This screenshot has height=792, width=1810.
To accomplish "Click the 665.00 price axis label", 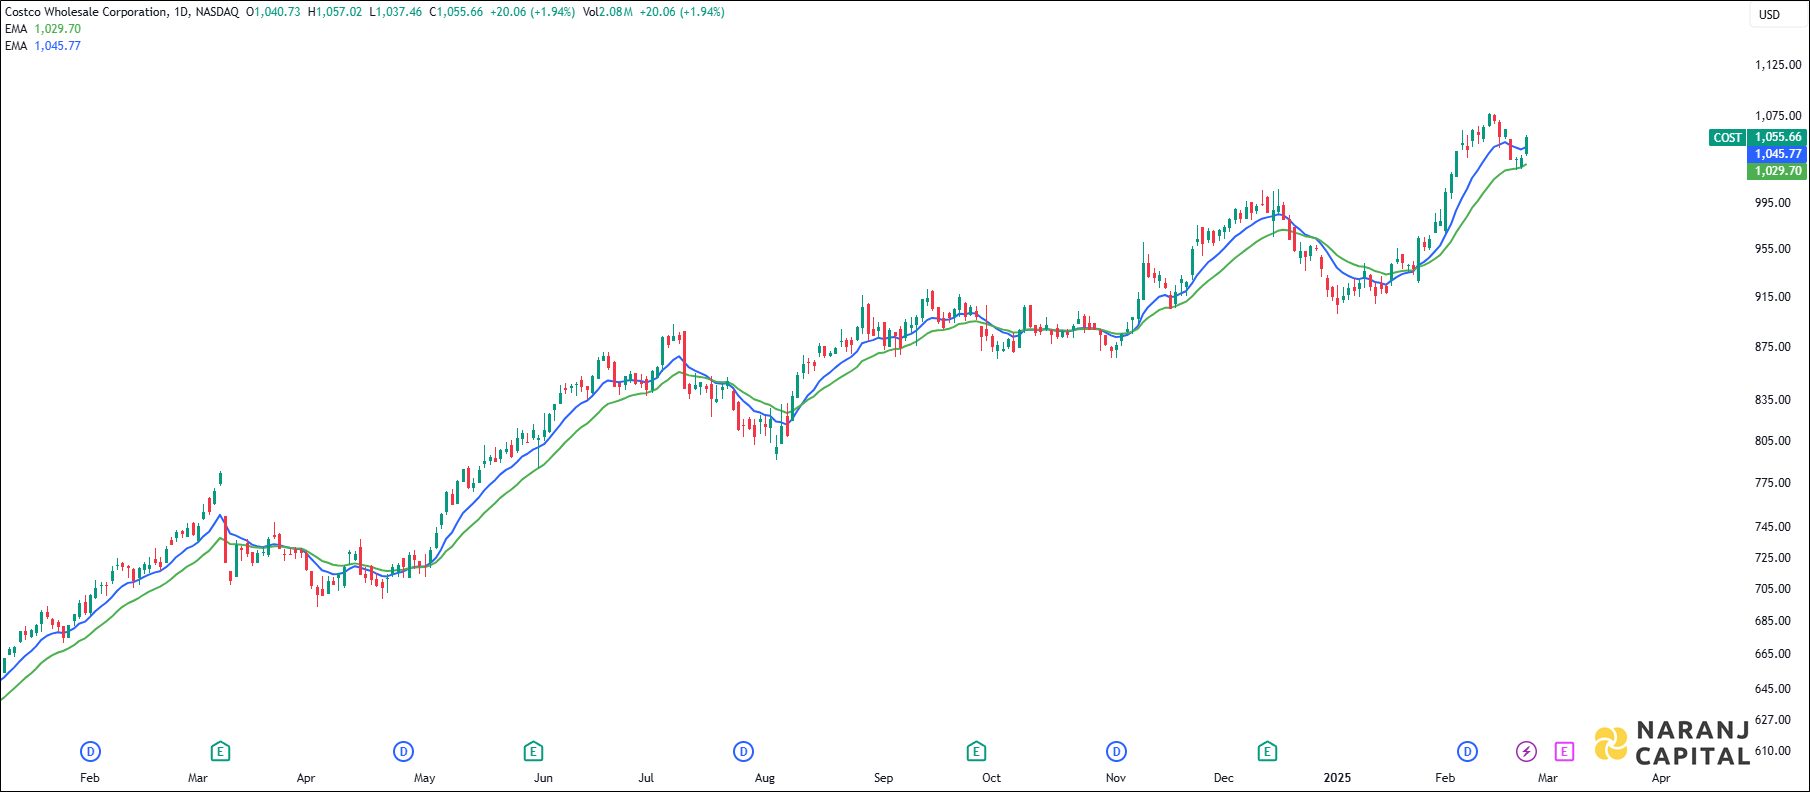I will coord(1773,654).
